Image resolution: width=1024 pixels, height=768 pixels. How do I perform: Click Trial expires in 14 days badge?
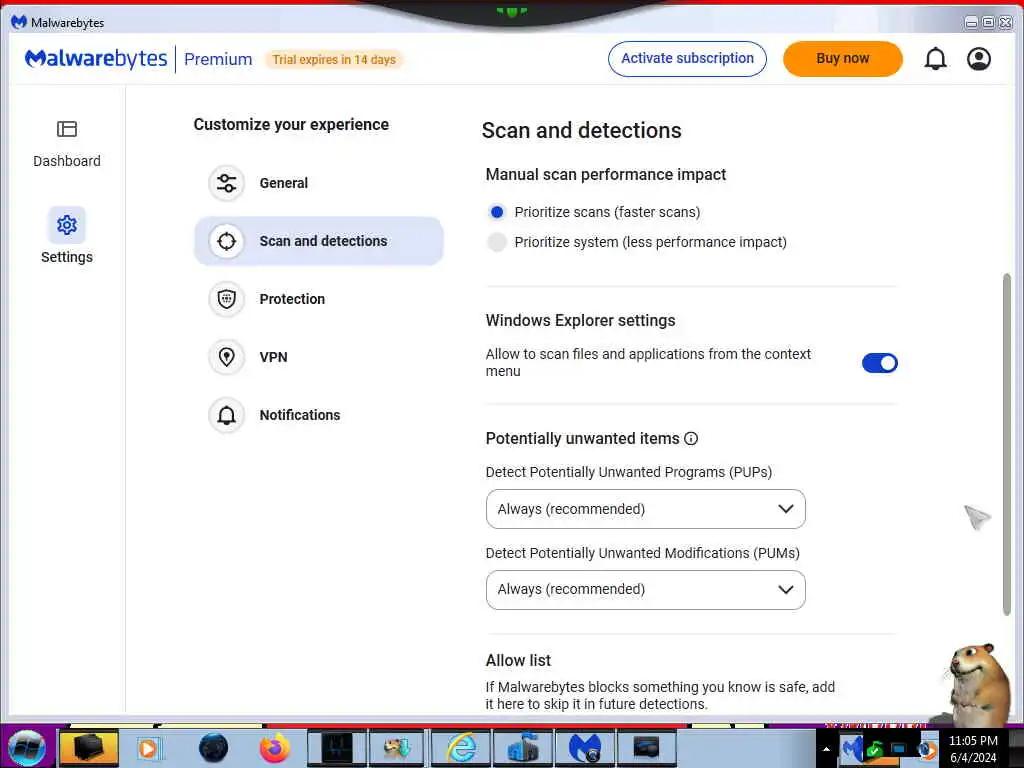click(334, 59)
